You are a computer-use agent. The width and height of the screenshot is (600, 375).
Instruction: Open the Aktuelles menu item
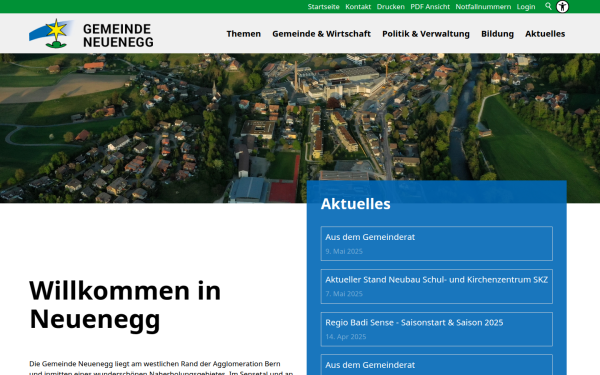pos(545,34)
